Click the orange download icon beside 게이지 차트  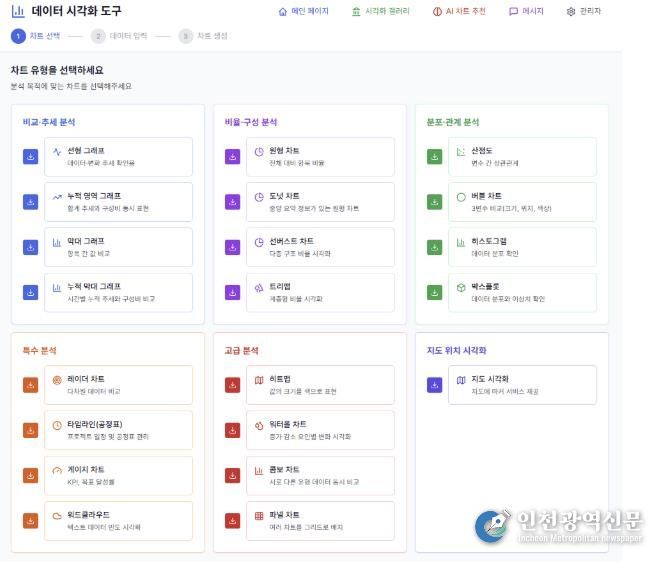pos(30,475)
